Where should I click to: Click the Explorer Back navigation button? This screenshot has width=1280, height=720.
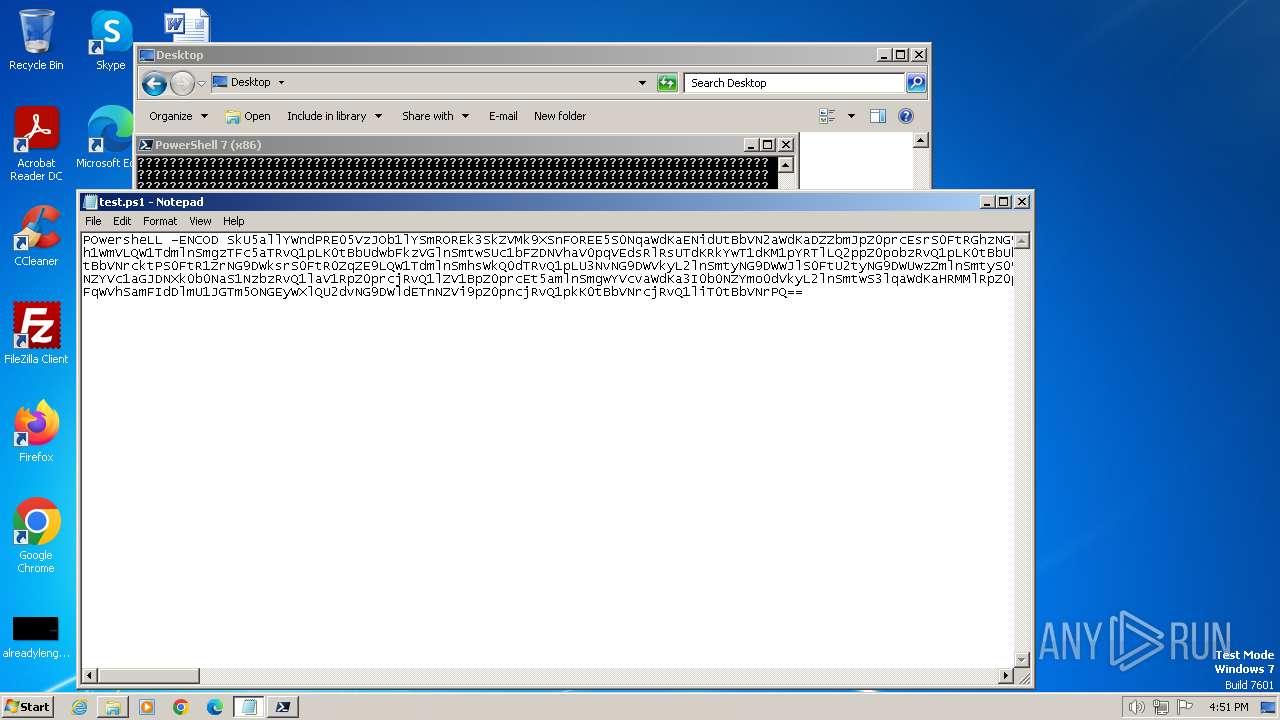coord(154,83)
